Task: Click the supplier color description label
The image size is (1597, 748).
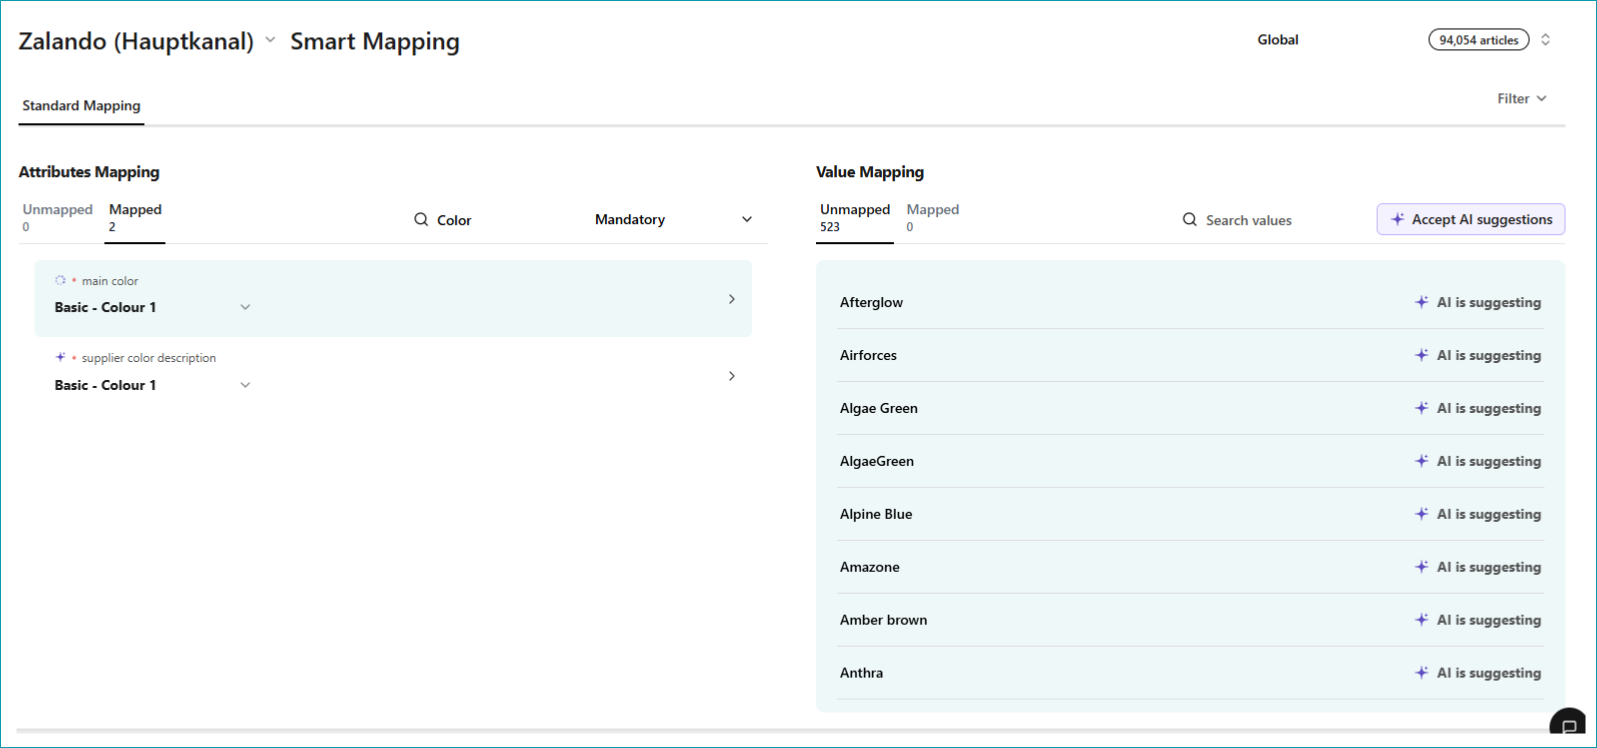Action: [x=149, y=358]
